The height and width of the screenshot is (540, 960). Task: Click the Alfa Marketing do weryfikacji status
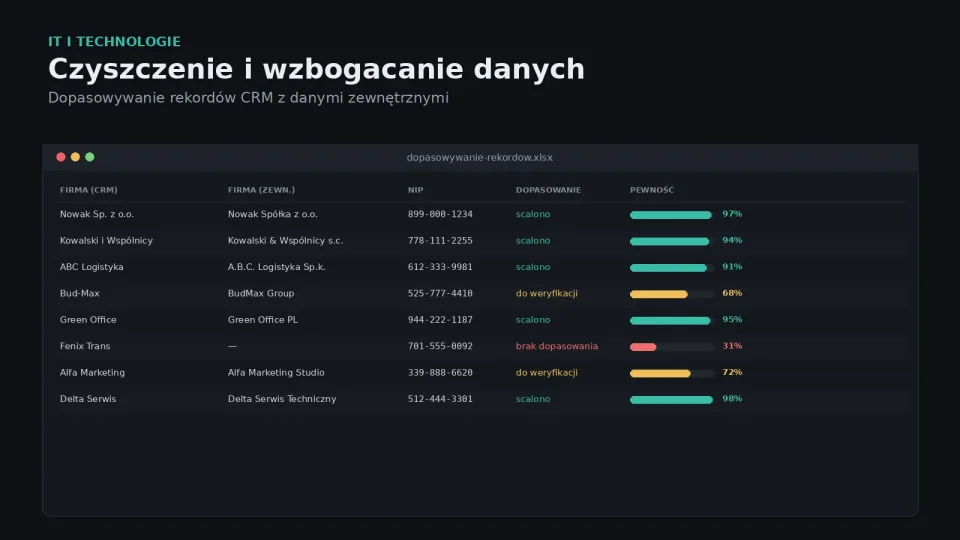[547, 372]
